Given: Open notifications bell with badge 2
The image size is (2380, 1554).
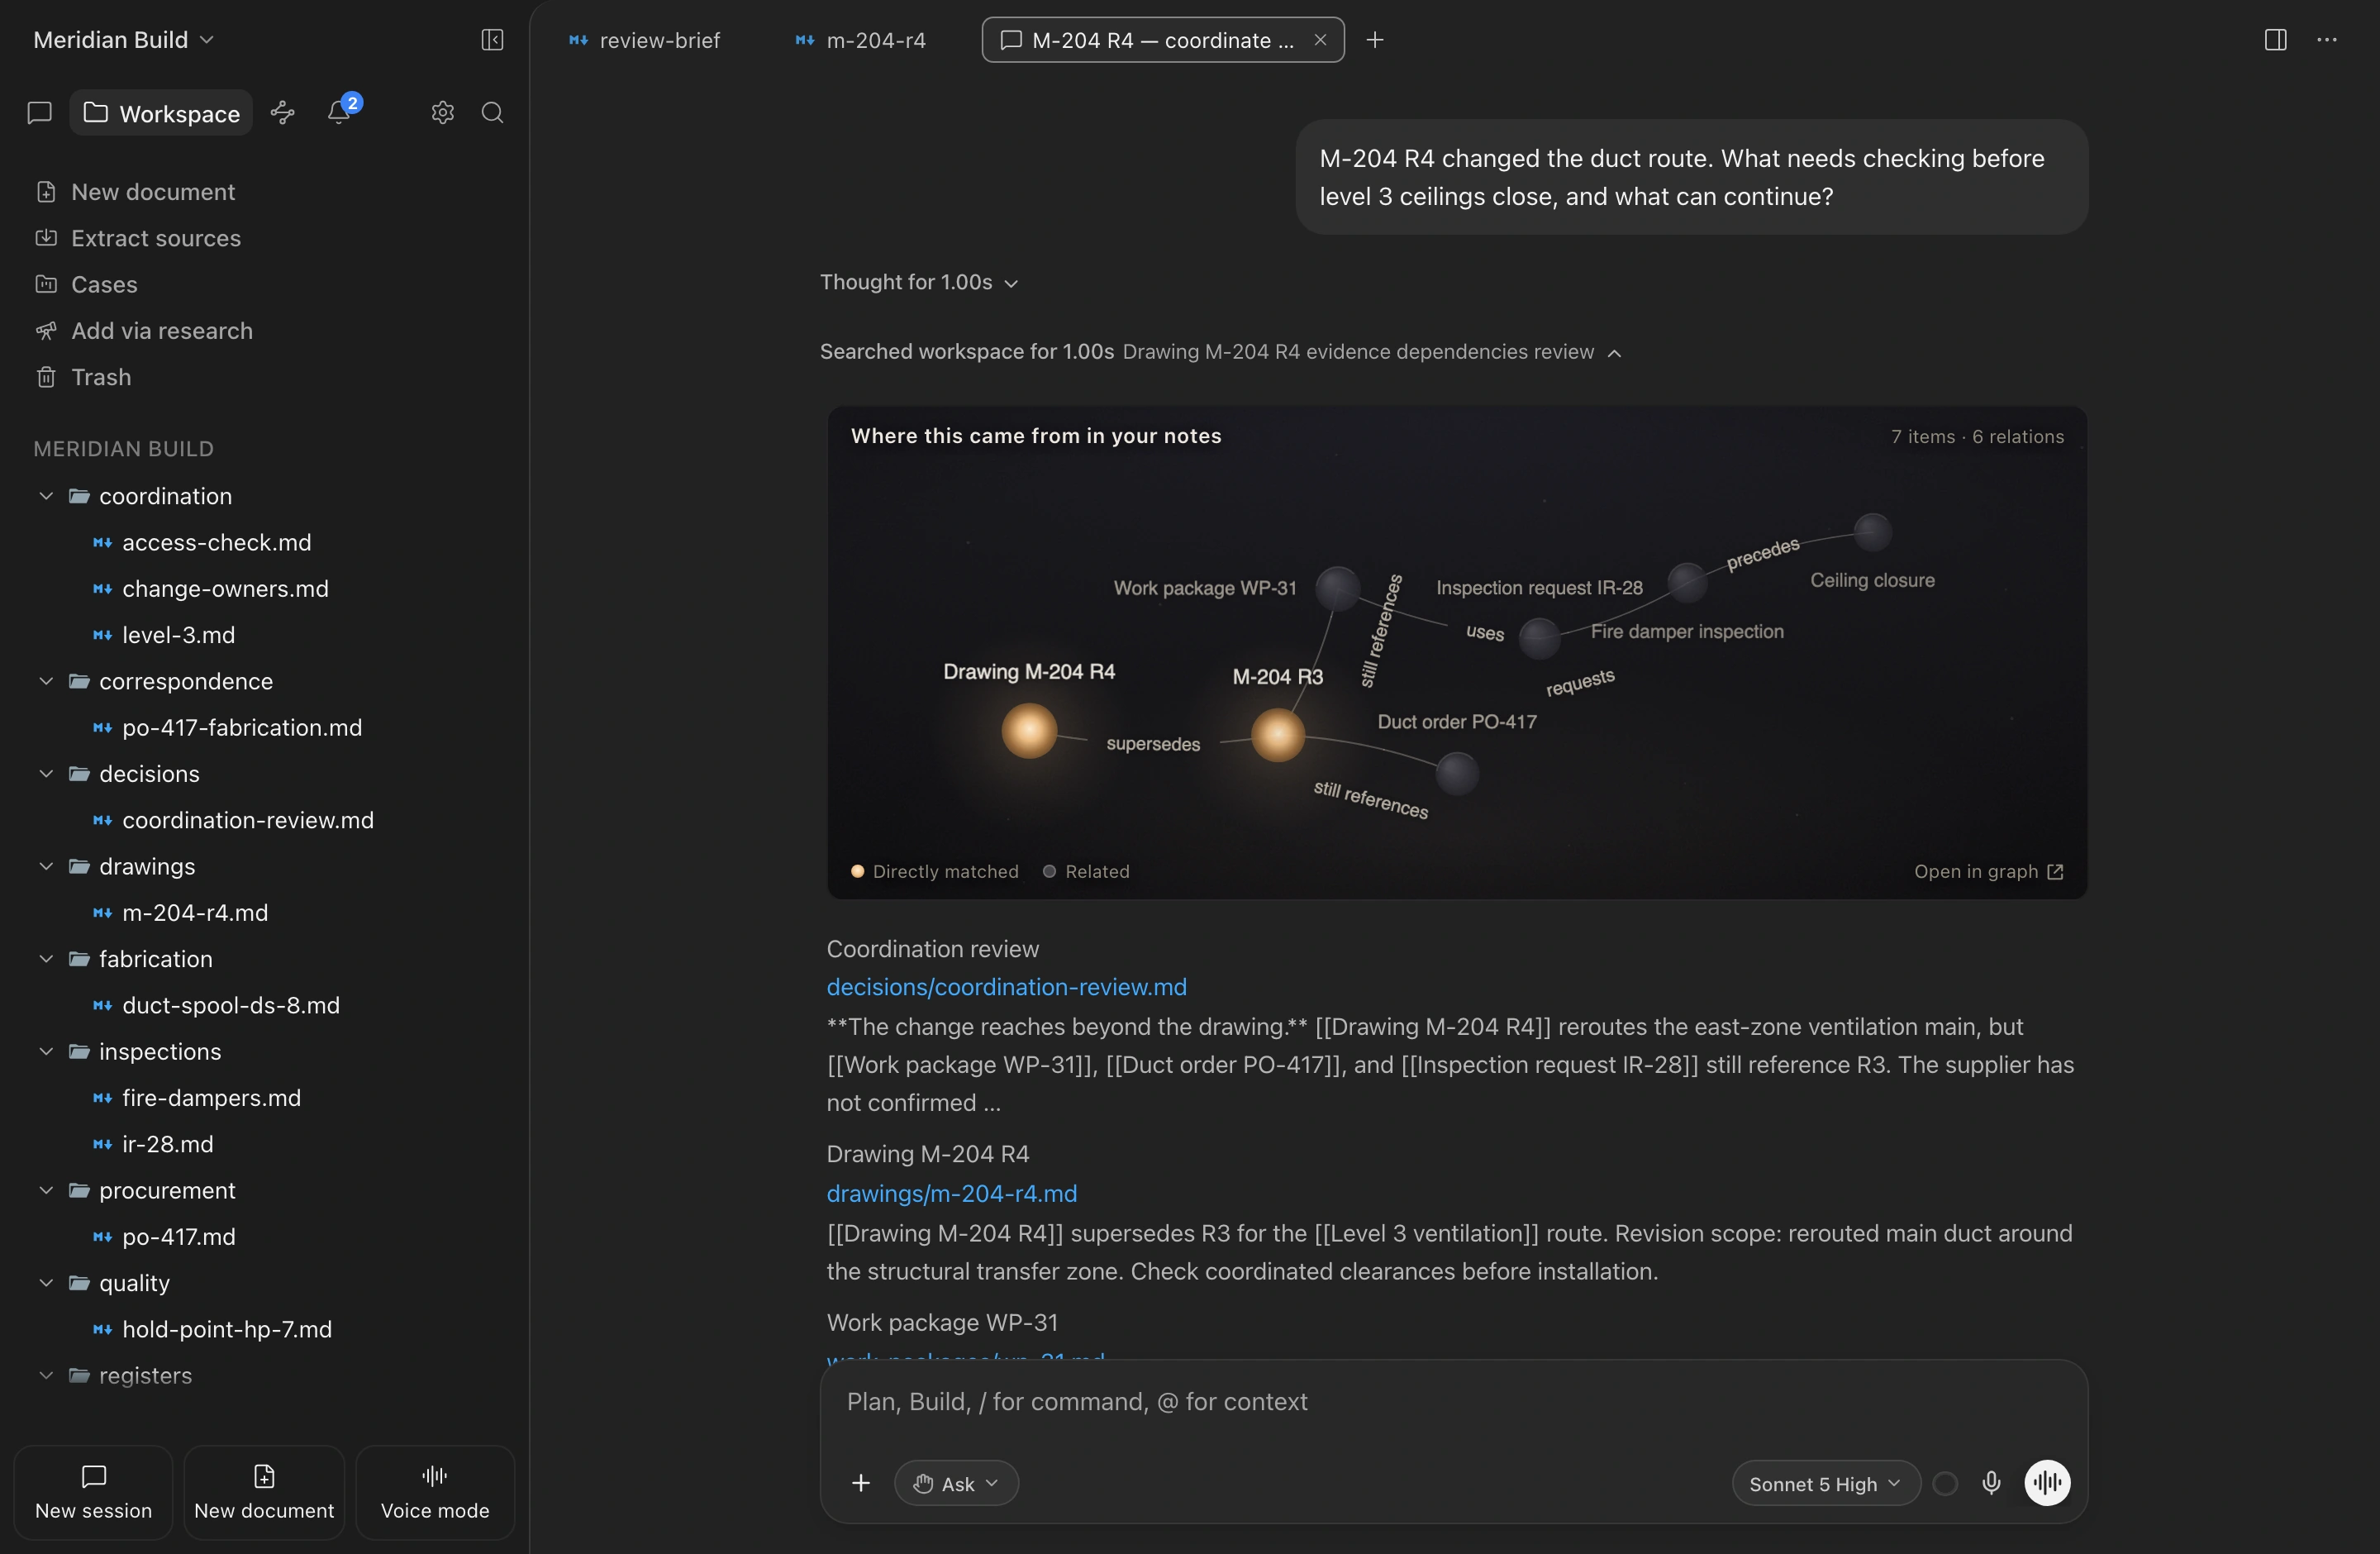Looking at the screenshot, I should pos(340,111).
